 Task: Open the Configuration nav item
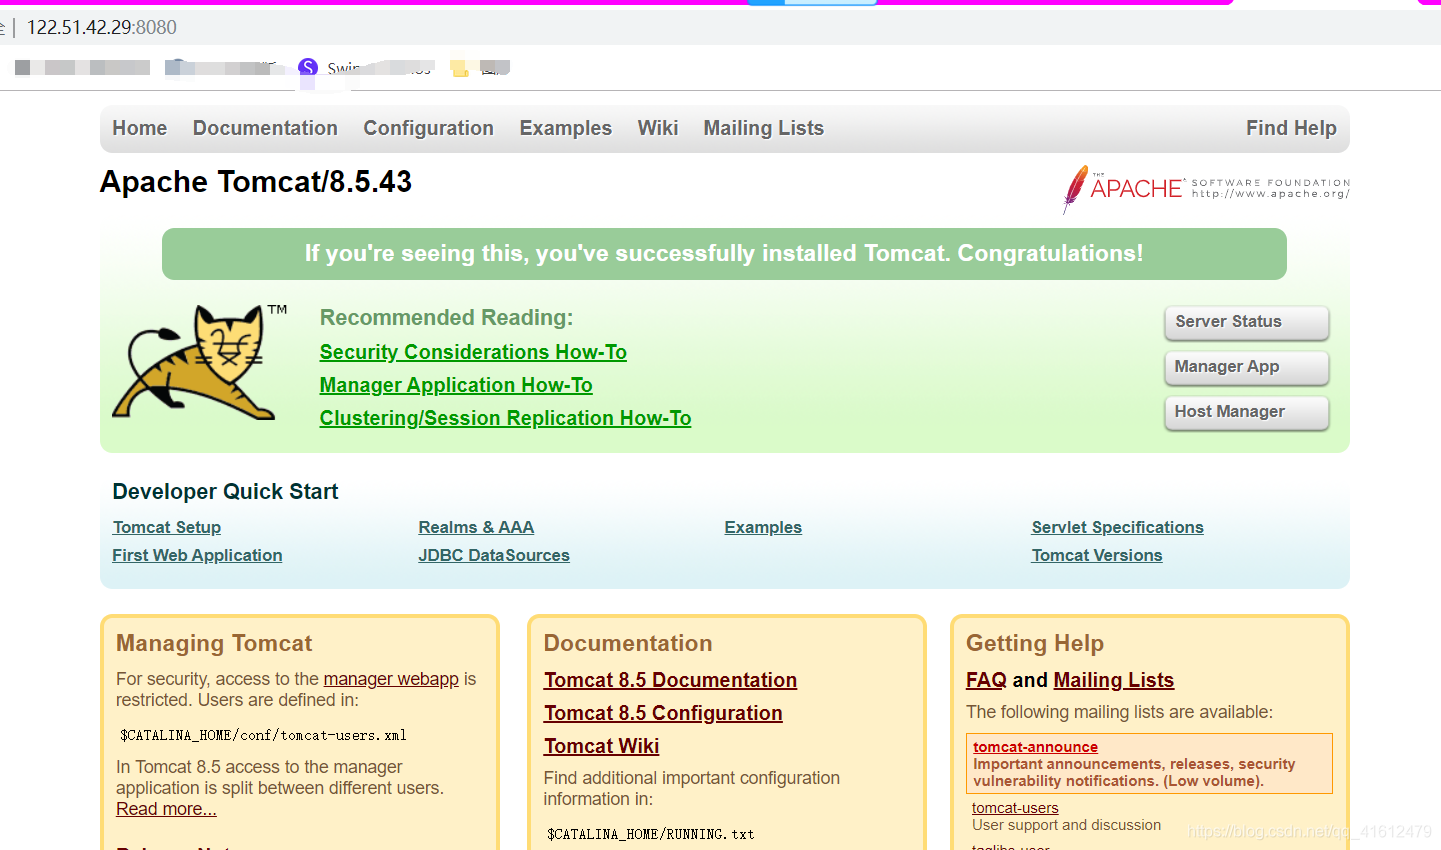click(x=428, y=128)
